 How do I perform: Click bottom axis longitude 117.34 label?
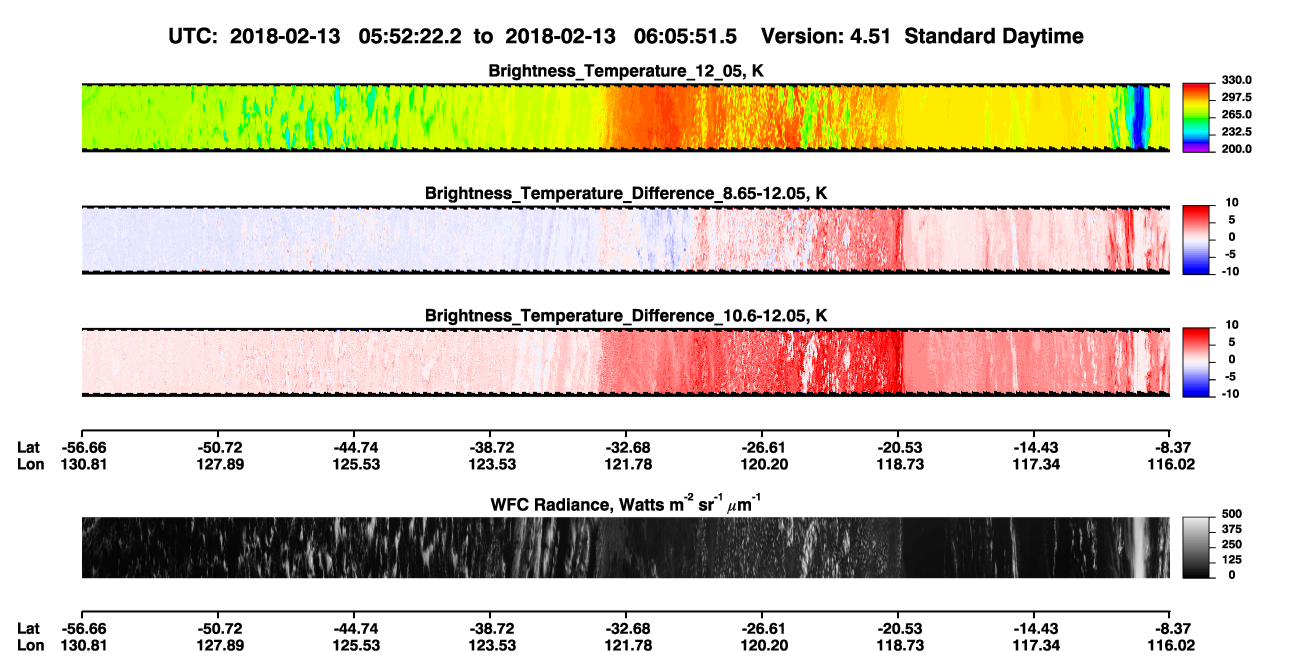pyautogui.click(x=1034, y=645)
